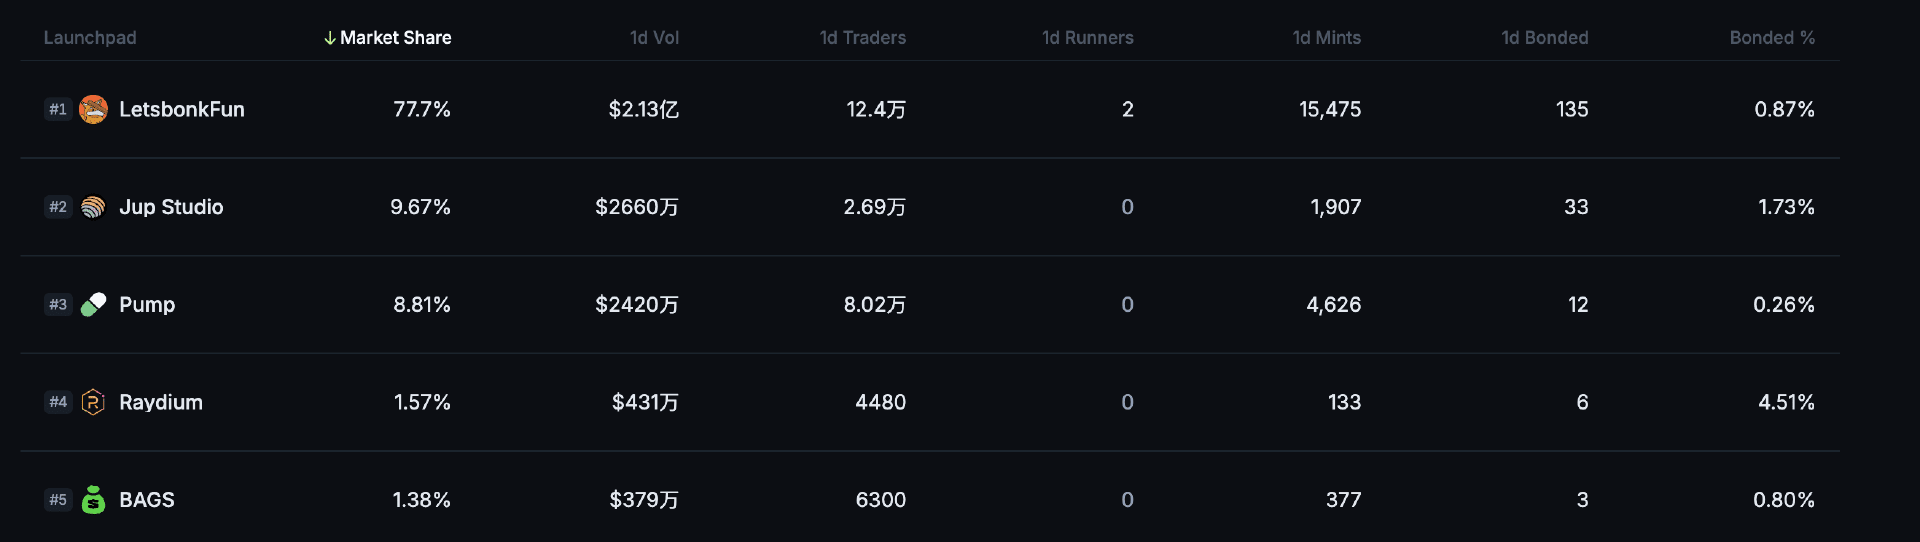1920x542 pixels.
Task: Sort by Bonded % column header
Action: point(1772,38)
